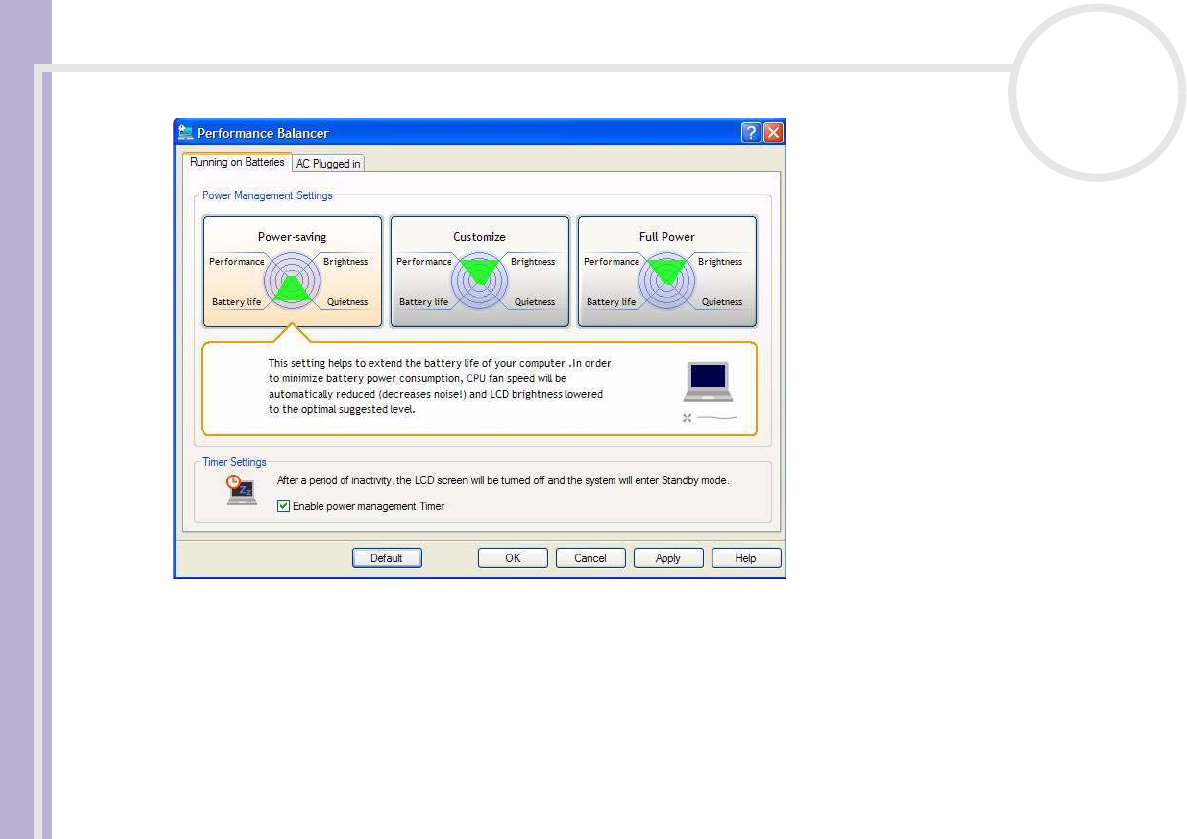
Task: Open the Running on Batteries tab
Action: 237,162
